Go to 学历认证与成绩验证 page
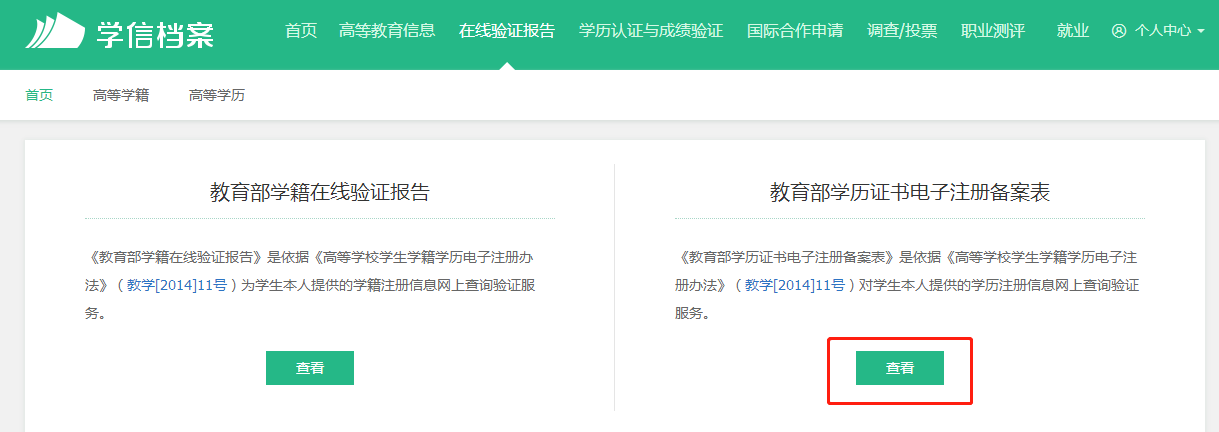The height and width of the screenshot is (432, 1219). click(x=651, y=31)
